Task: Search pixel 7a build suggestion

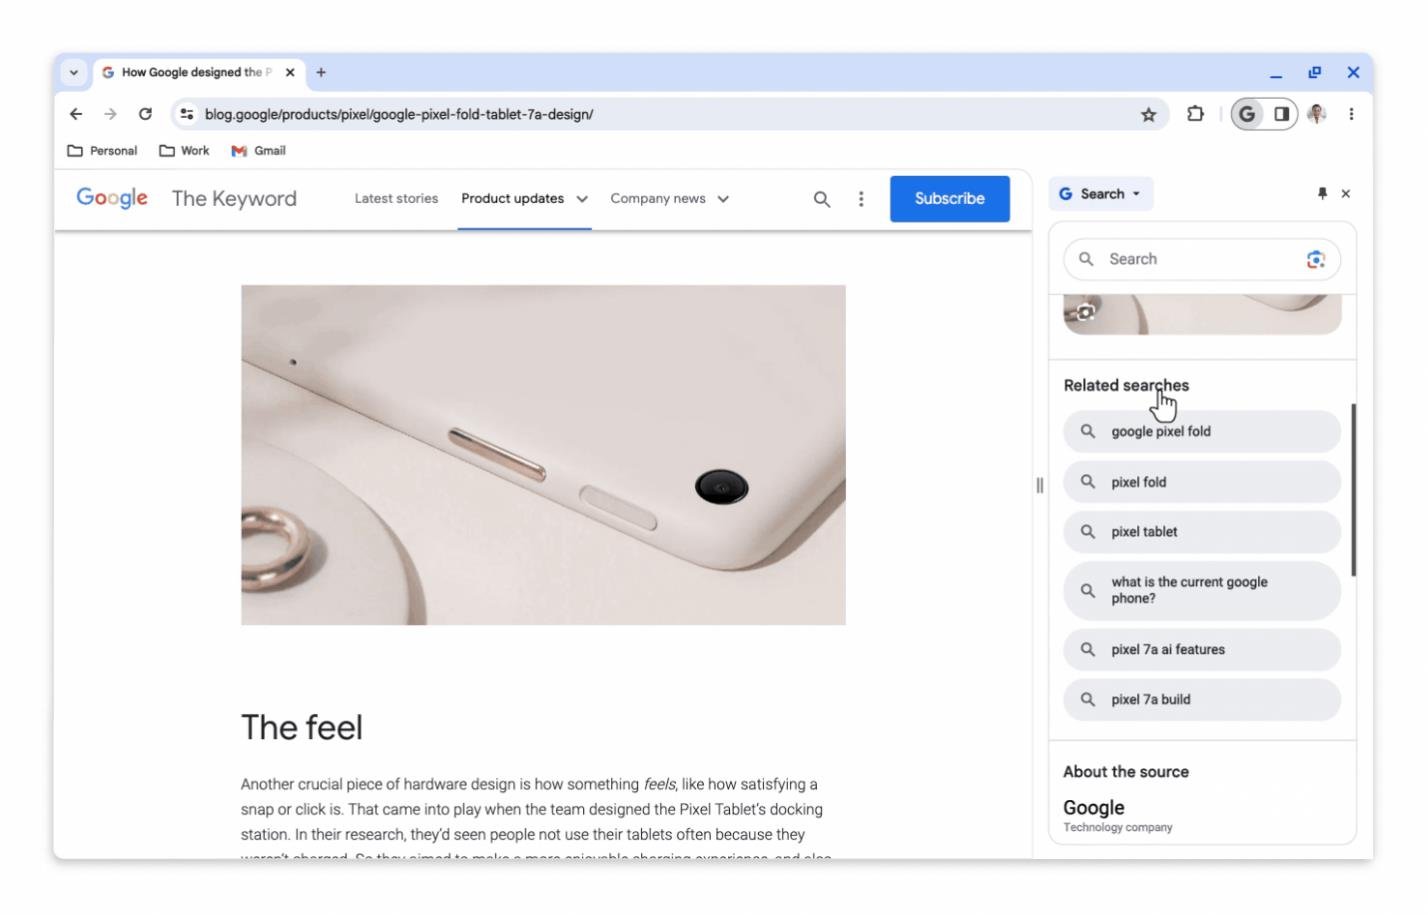Action: [x=1202, y=699]
